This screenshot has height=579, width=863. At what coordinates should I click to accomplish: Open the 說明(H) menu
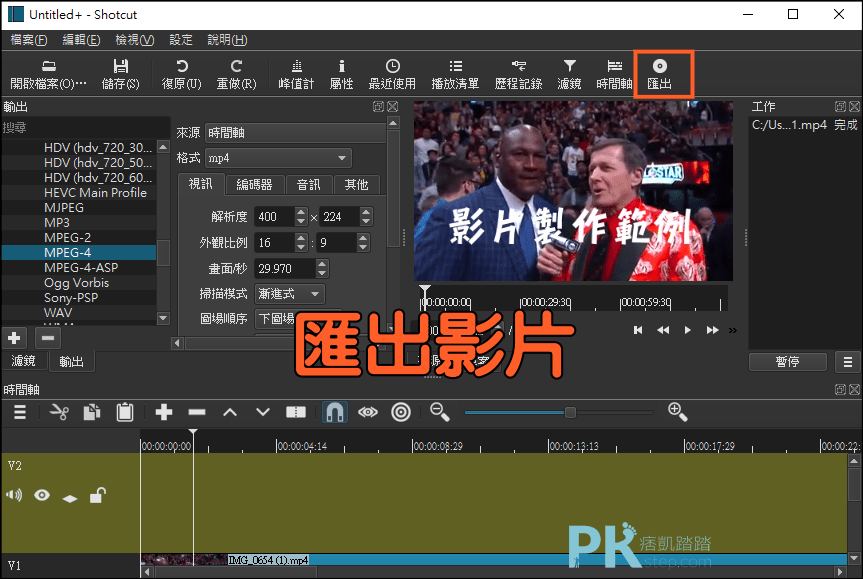pos(227,40)
